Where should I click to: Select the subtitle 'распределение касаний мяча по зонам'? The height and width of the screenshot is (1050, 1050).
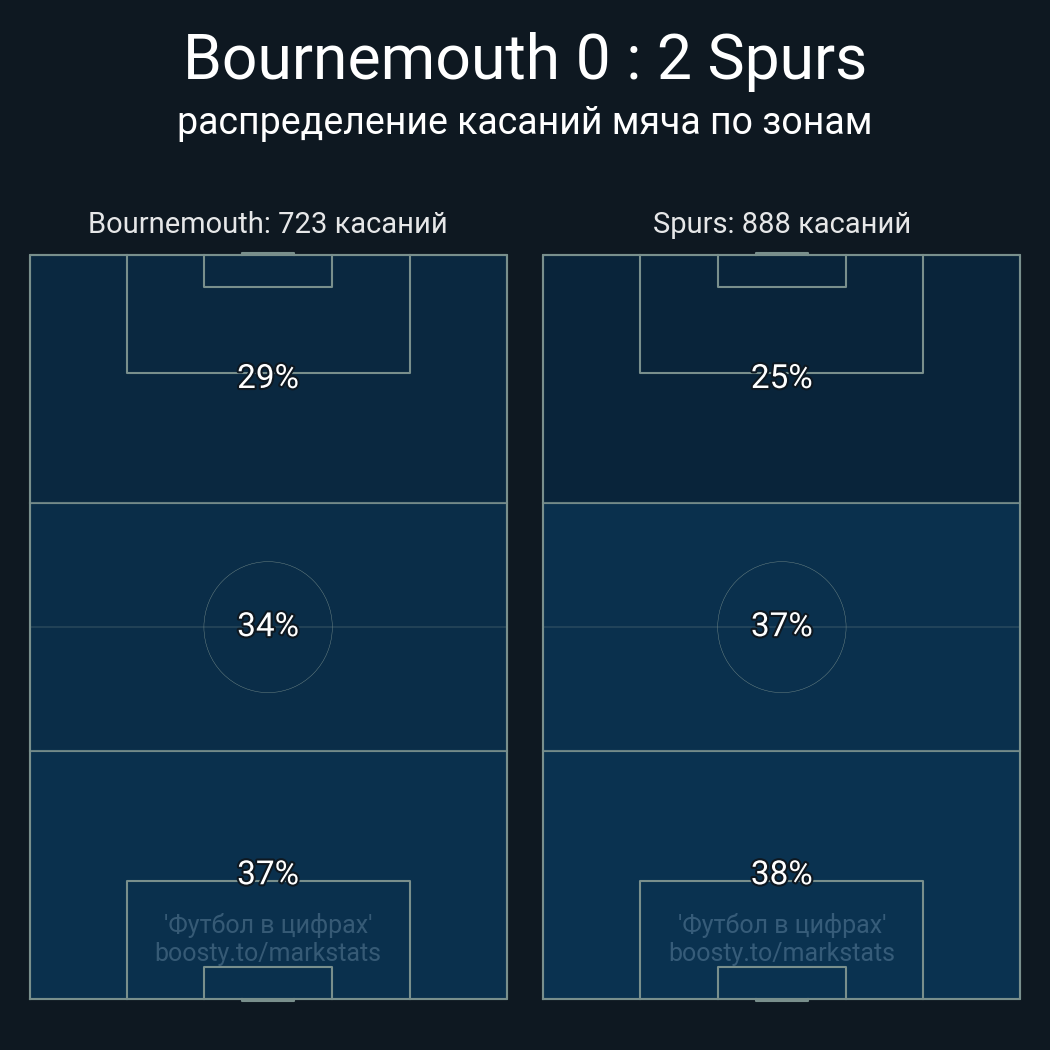pyautogui.click(x=524, y=121)
